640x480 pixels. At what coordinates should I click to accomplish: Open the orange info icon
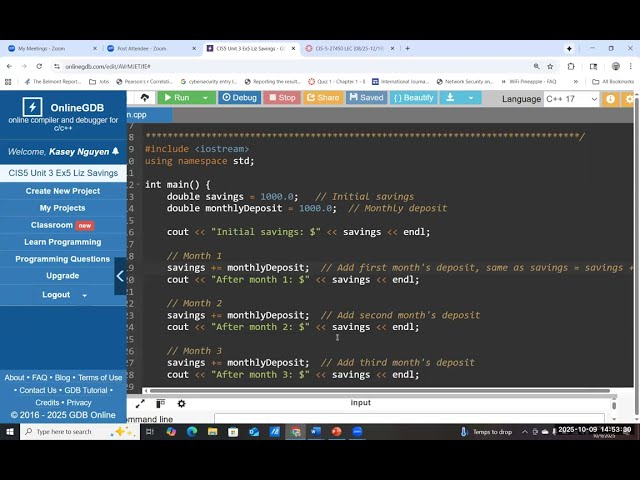(610, 99)
